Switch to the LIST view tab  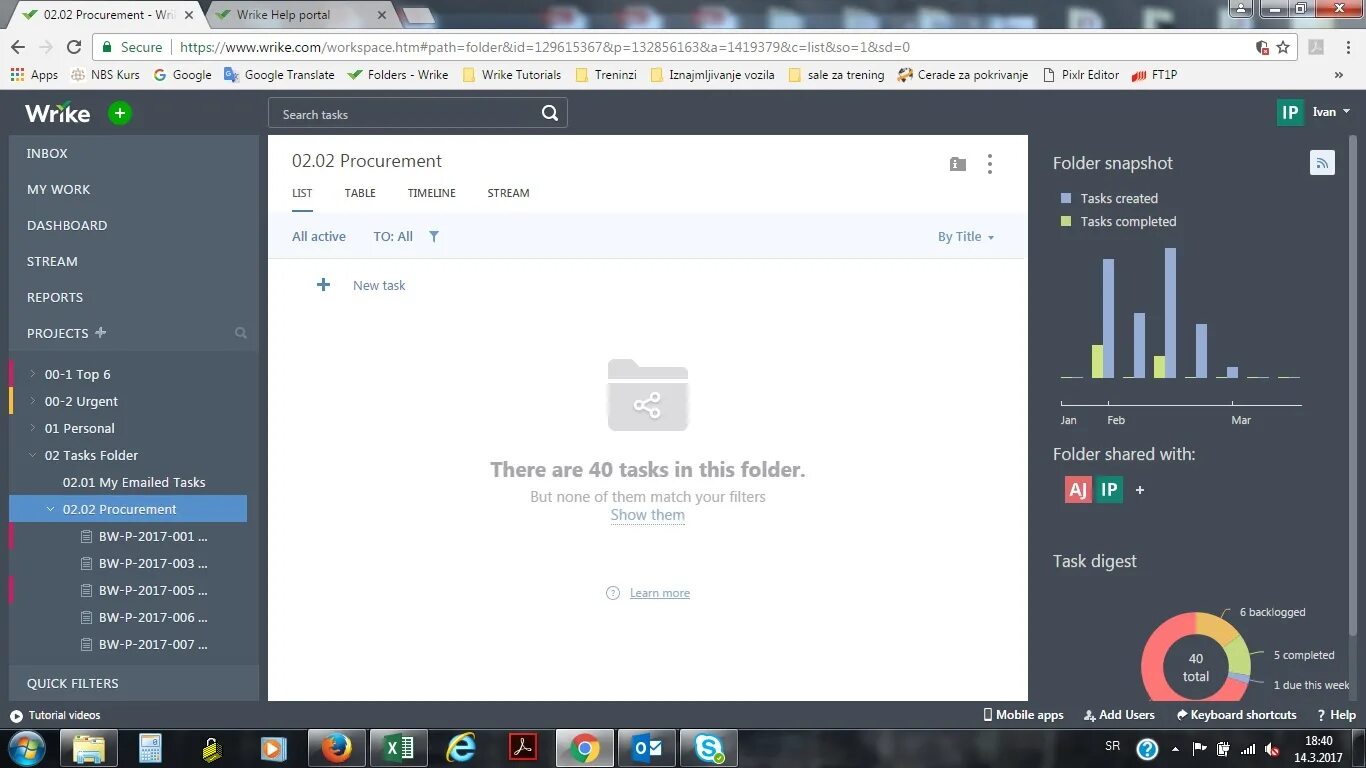pos(302,193)
